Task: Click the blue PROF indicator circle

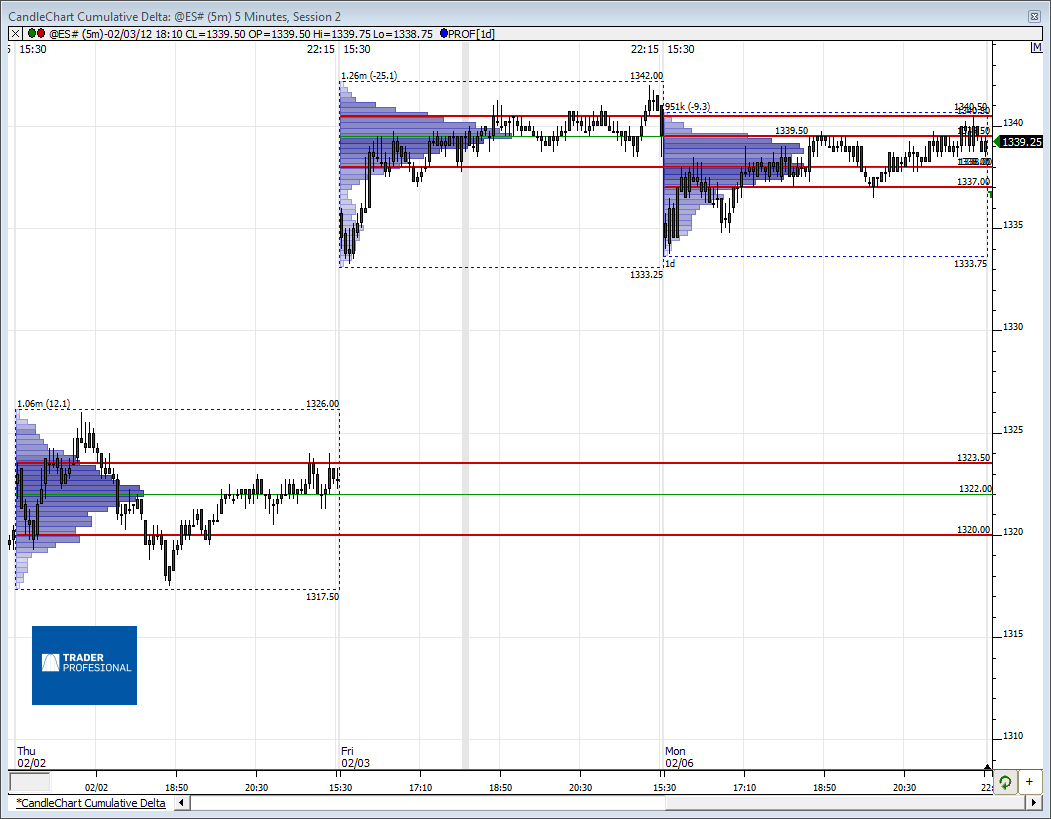Action: pos(444,34)
